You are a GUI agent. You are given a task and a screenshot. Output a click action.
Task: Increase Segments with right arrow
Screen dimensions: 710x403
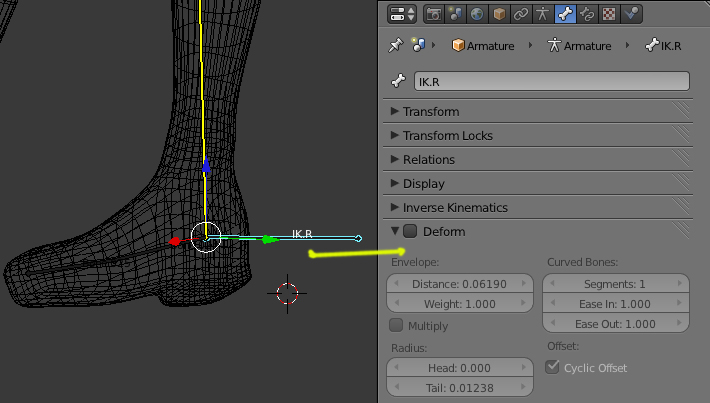coord(680,283)
